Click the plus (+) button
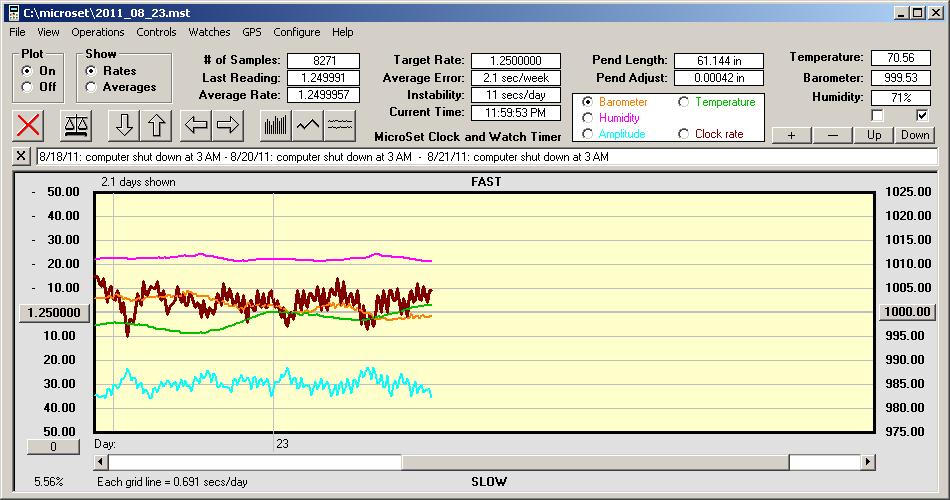 (791, 135)
